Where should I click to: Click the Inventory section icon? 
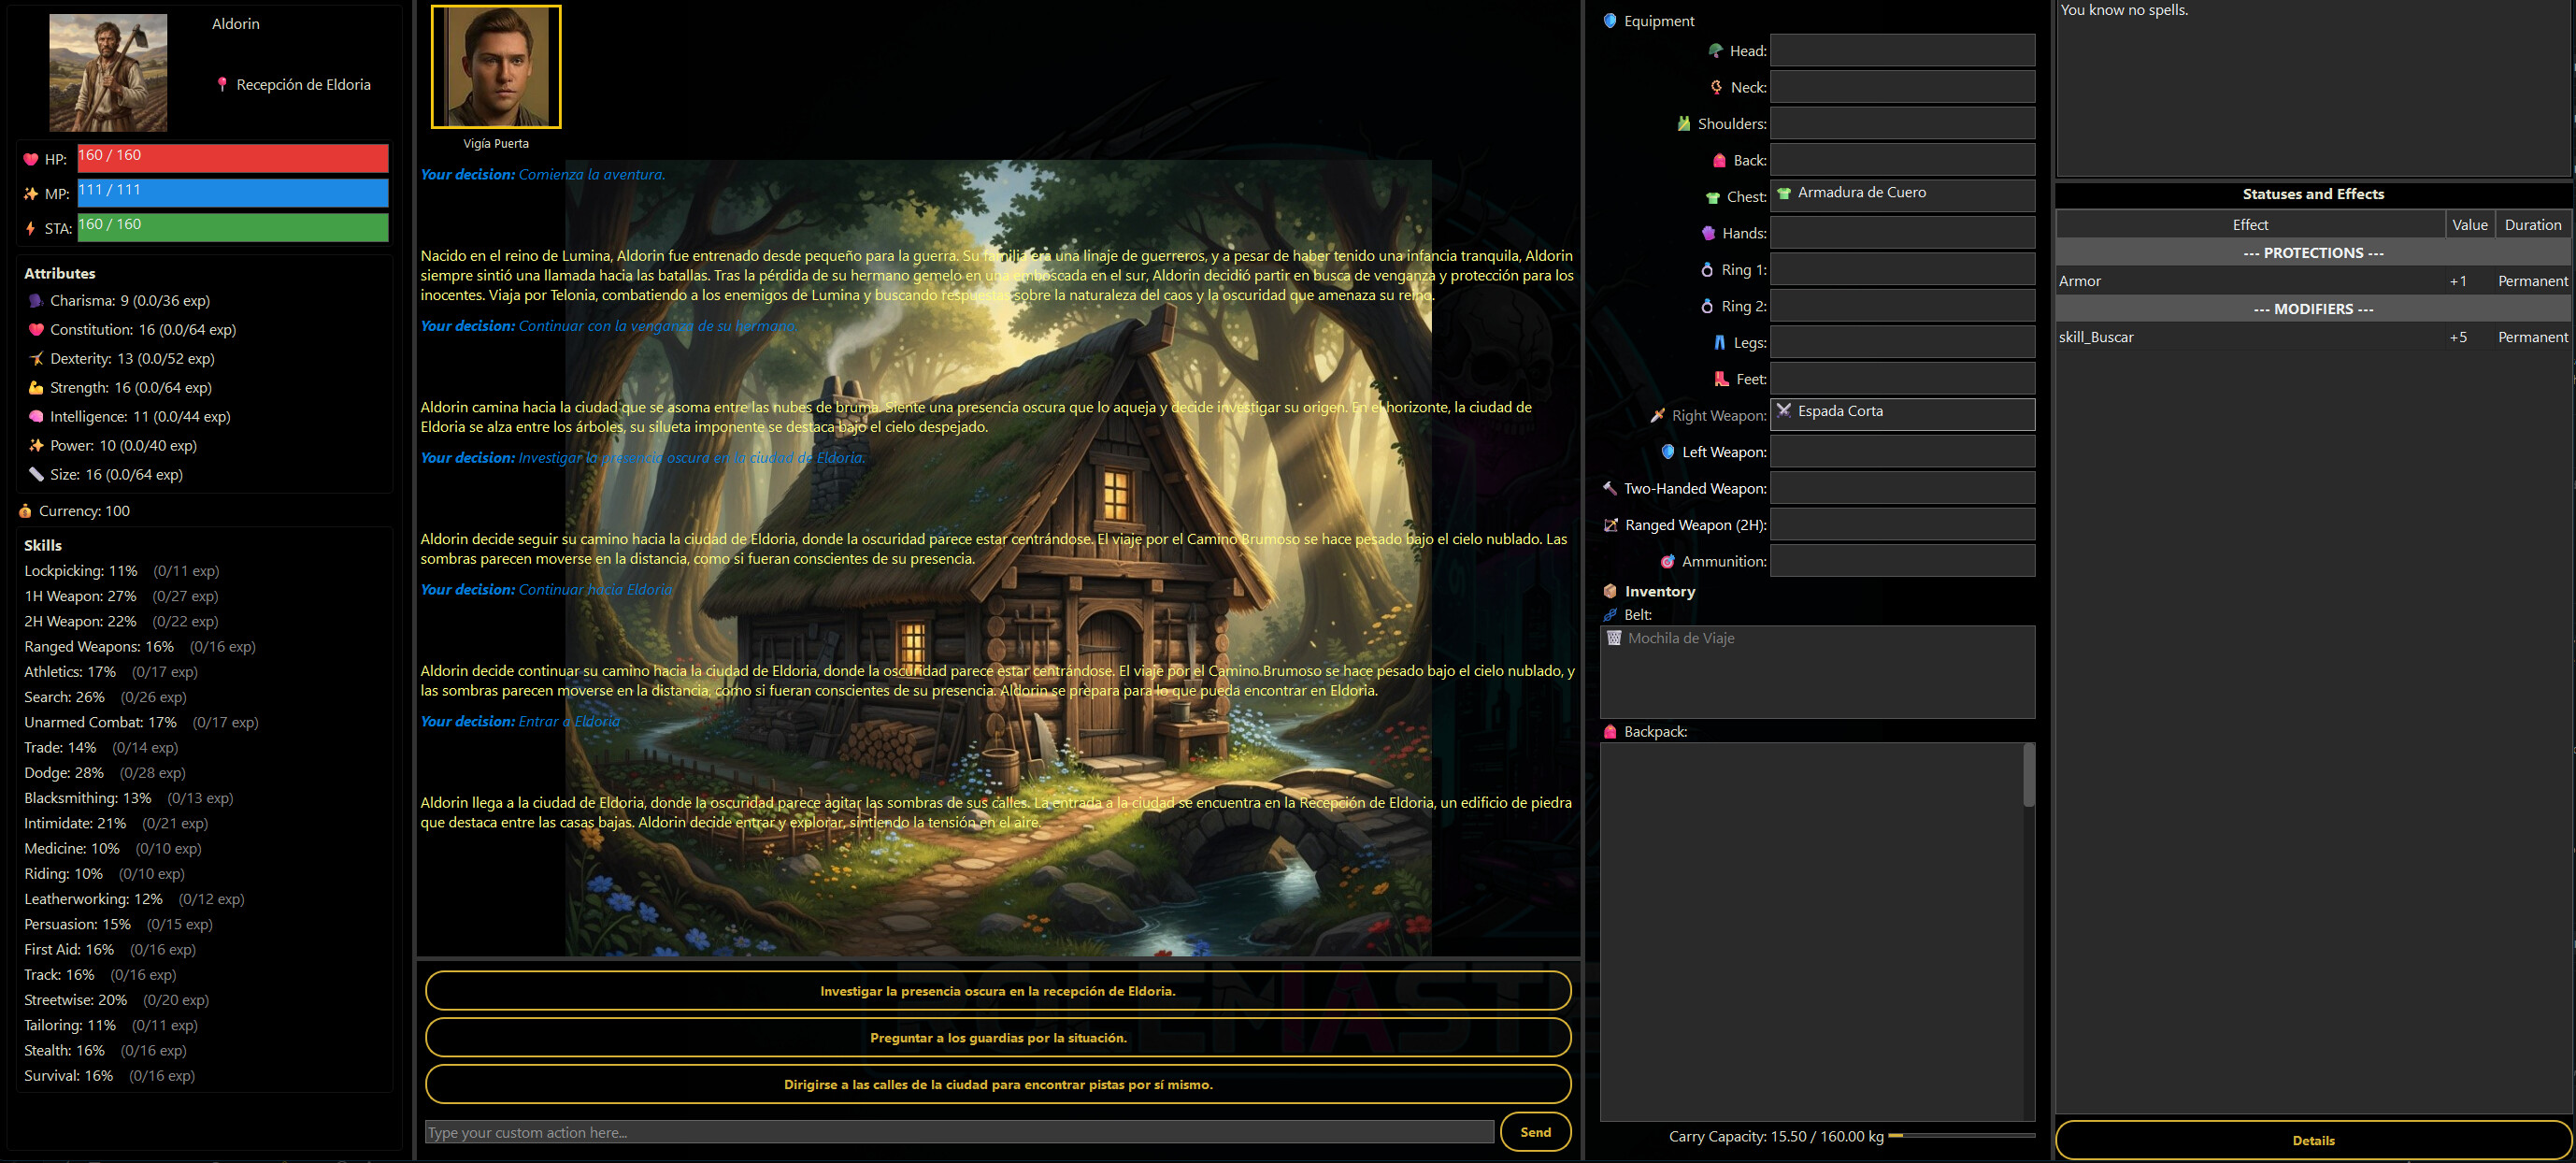tap(1609, 591)
